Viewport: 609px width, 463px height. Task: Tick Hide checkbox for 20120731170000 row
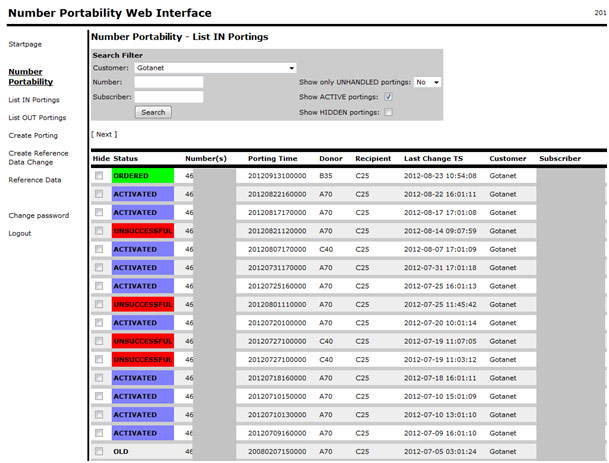[99, 268]
